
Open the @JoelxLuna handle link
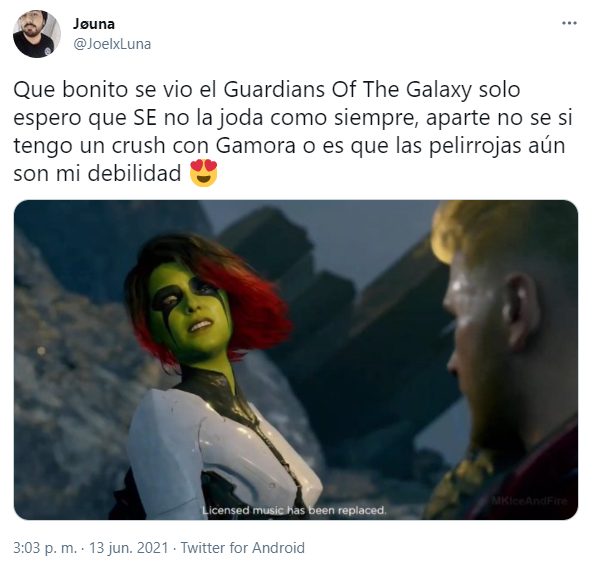[112, 44]
